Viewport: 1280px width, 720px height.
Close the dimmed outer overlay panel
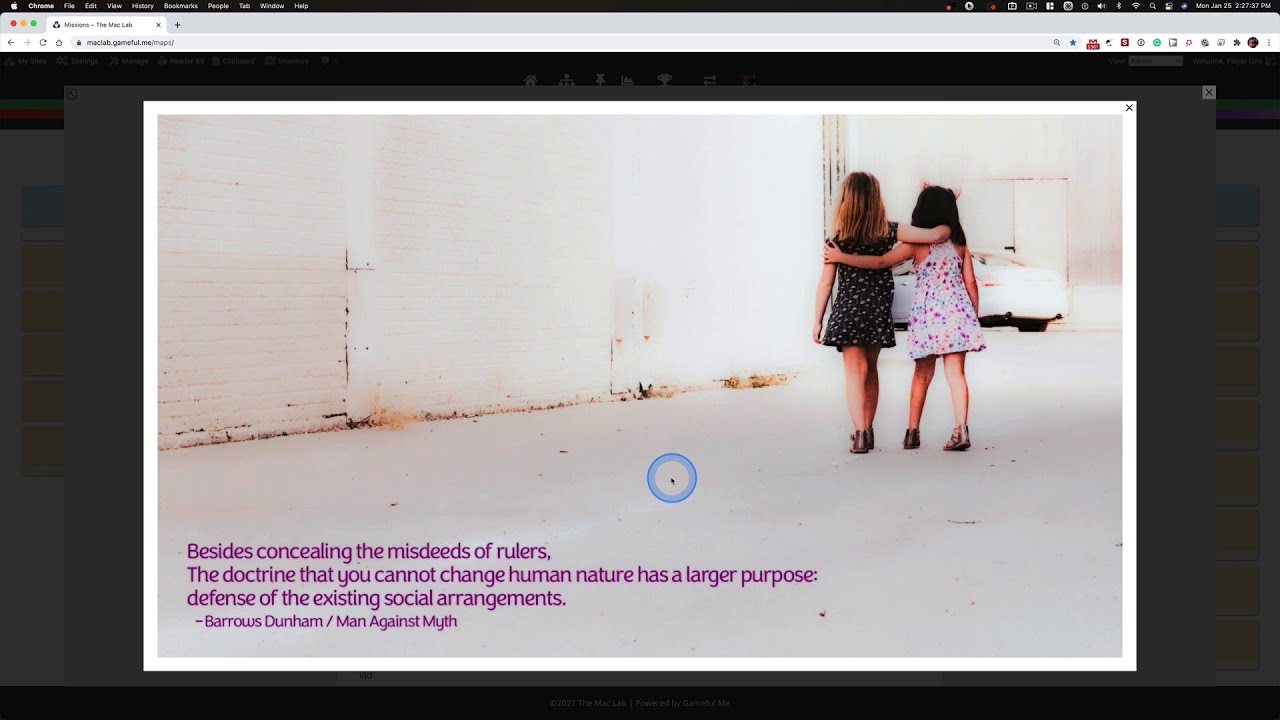click(x=1209, y=92)
